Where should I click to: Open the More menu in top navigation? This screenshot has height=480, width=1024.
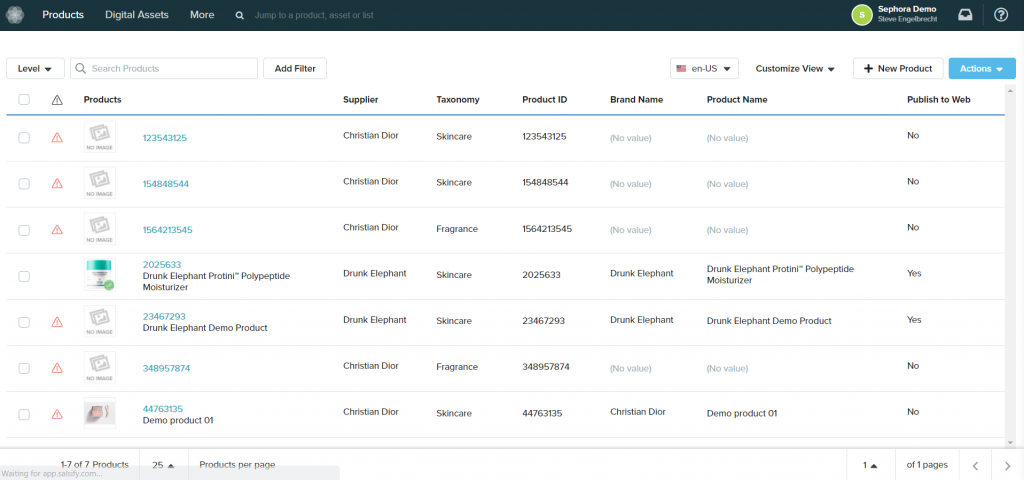[202, 15]
